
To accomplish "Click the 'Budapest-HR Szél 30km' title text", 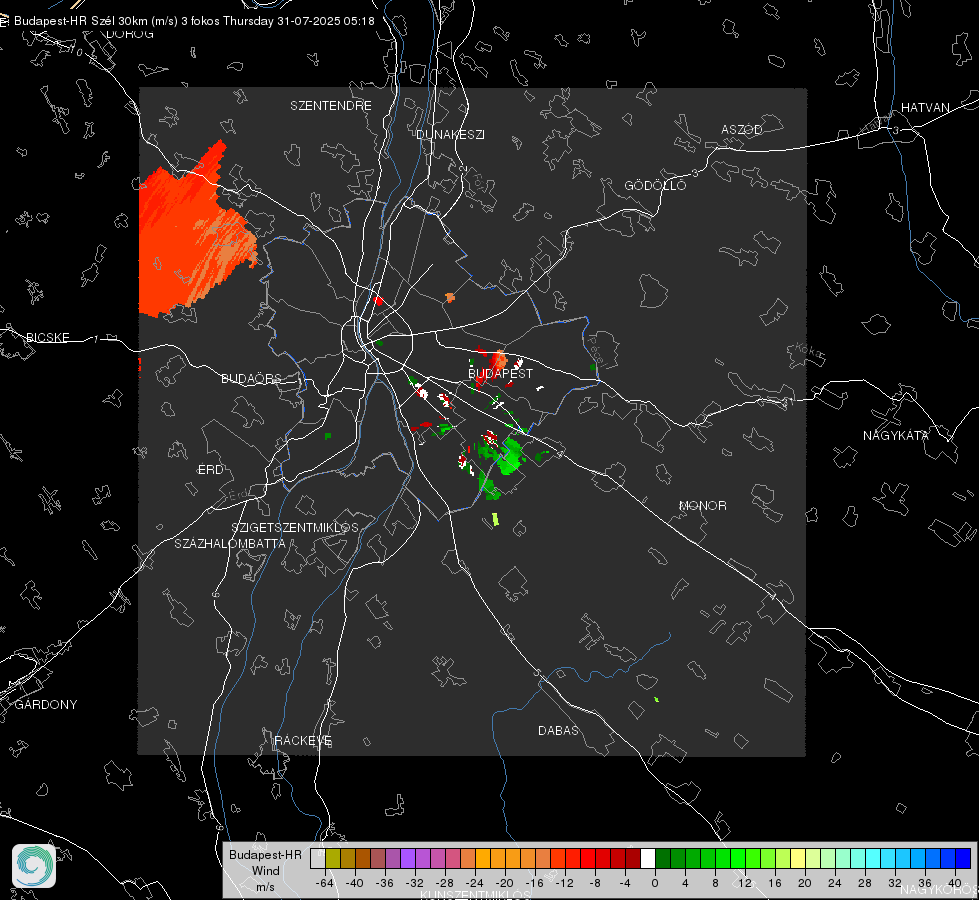I will 81,21.
